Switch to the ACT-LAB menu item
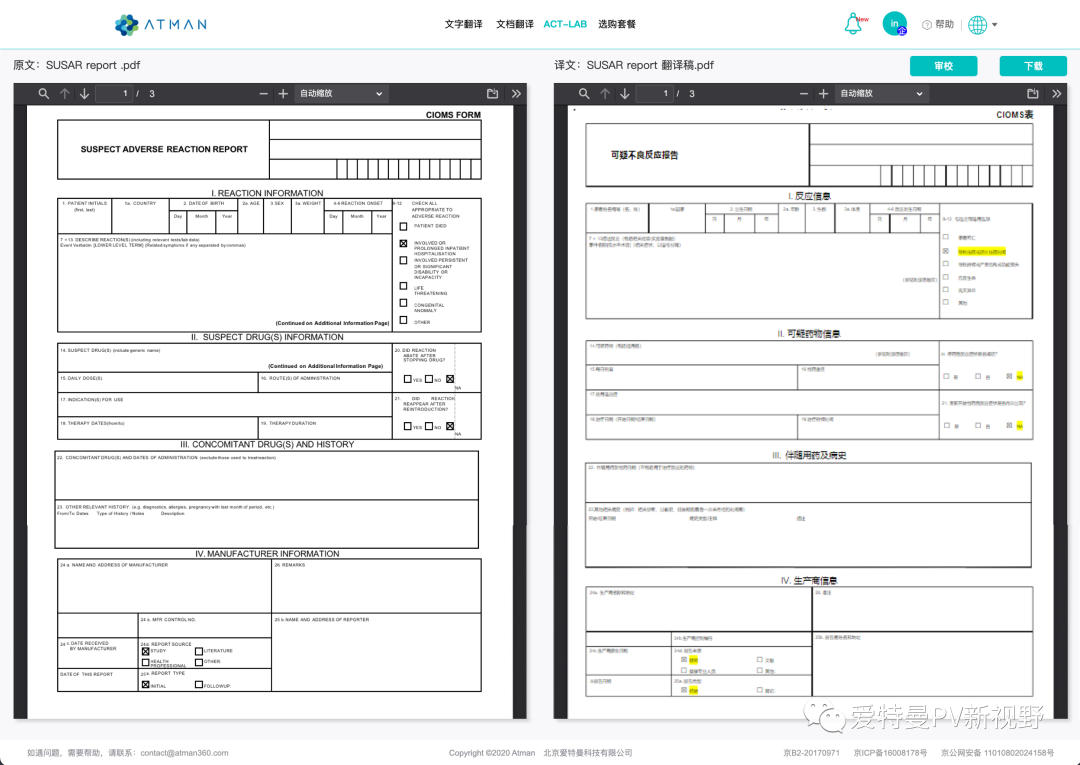This screenshot has width=1080, height=765. pos(563,23)
